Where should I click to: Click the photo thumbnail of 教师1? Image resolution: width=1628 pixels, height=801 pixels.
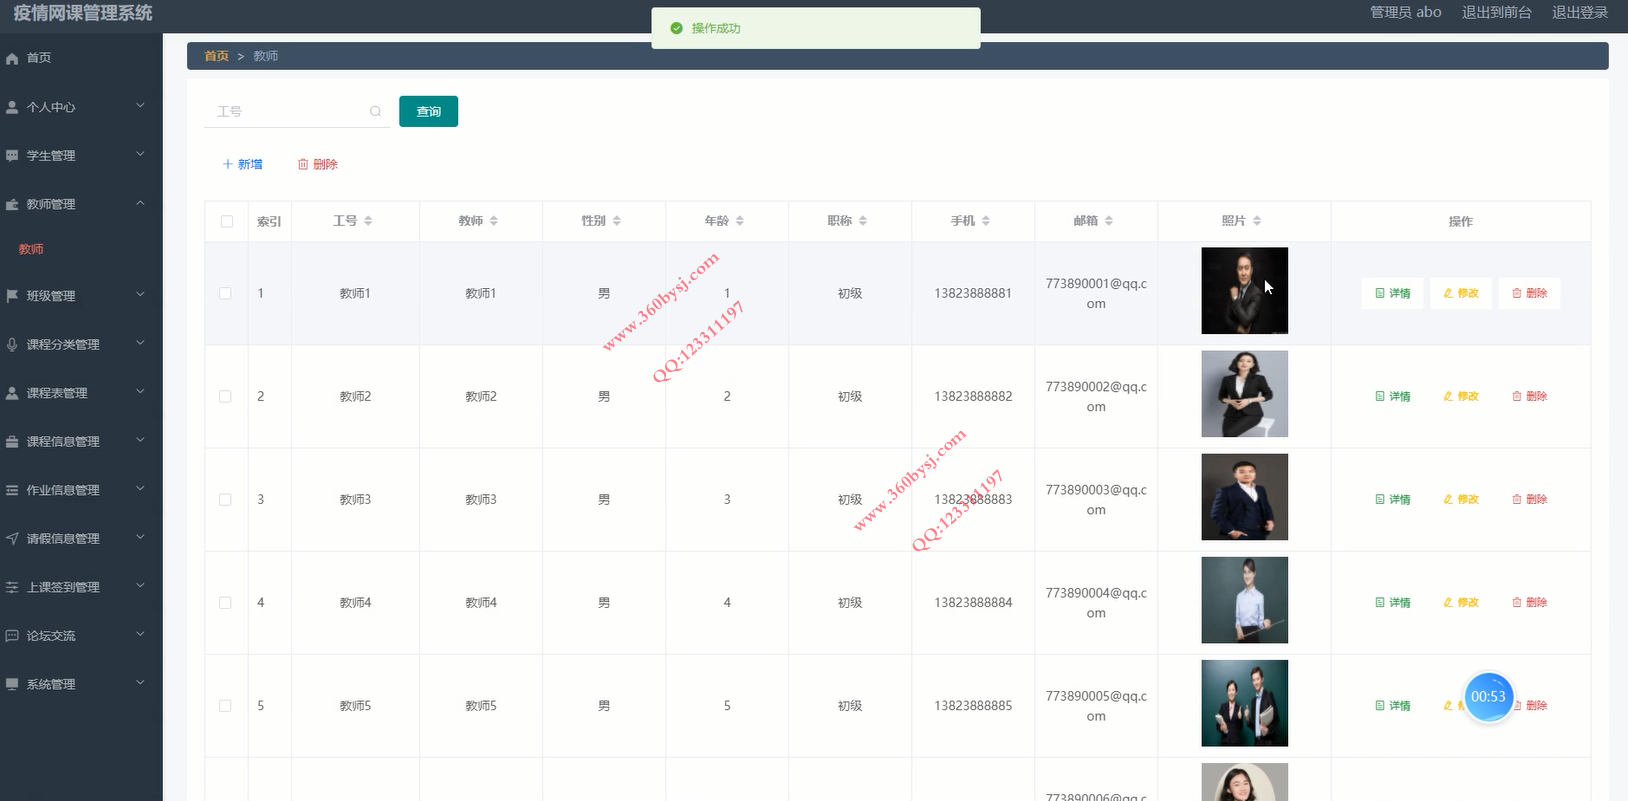click(1244, 290)
